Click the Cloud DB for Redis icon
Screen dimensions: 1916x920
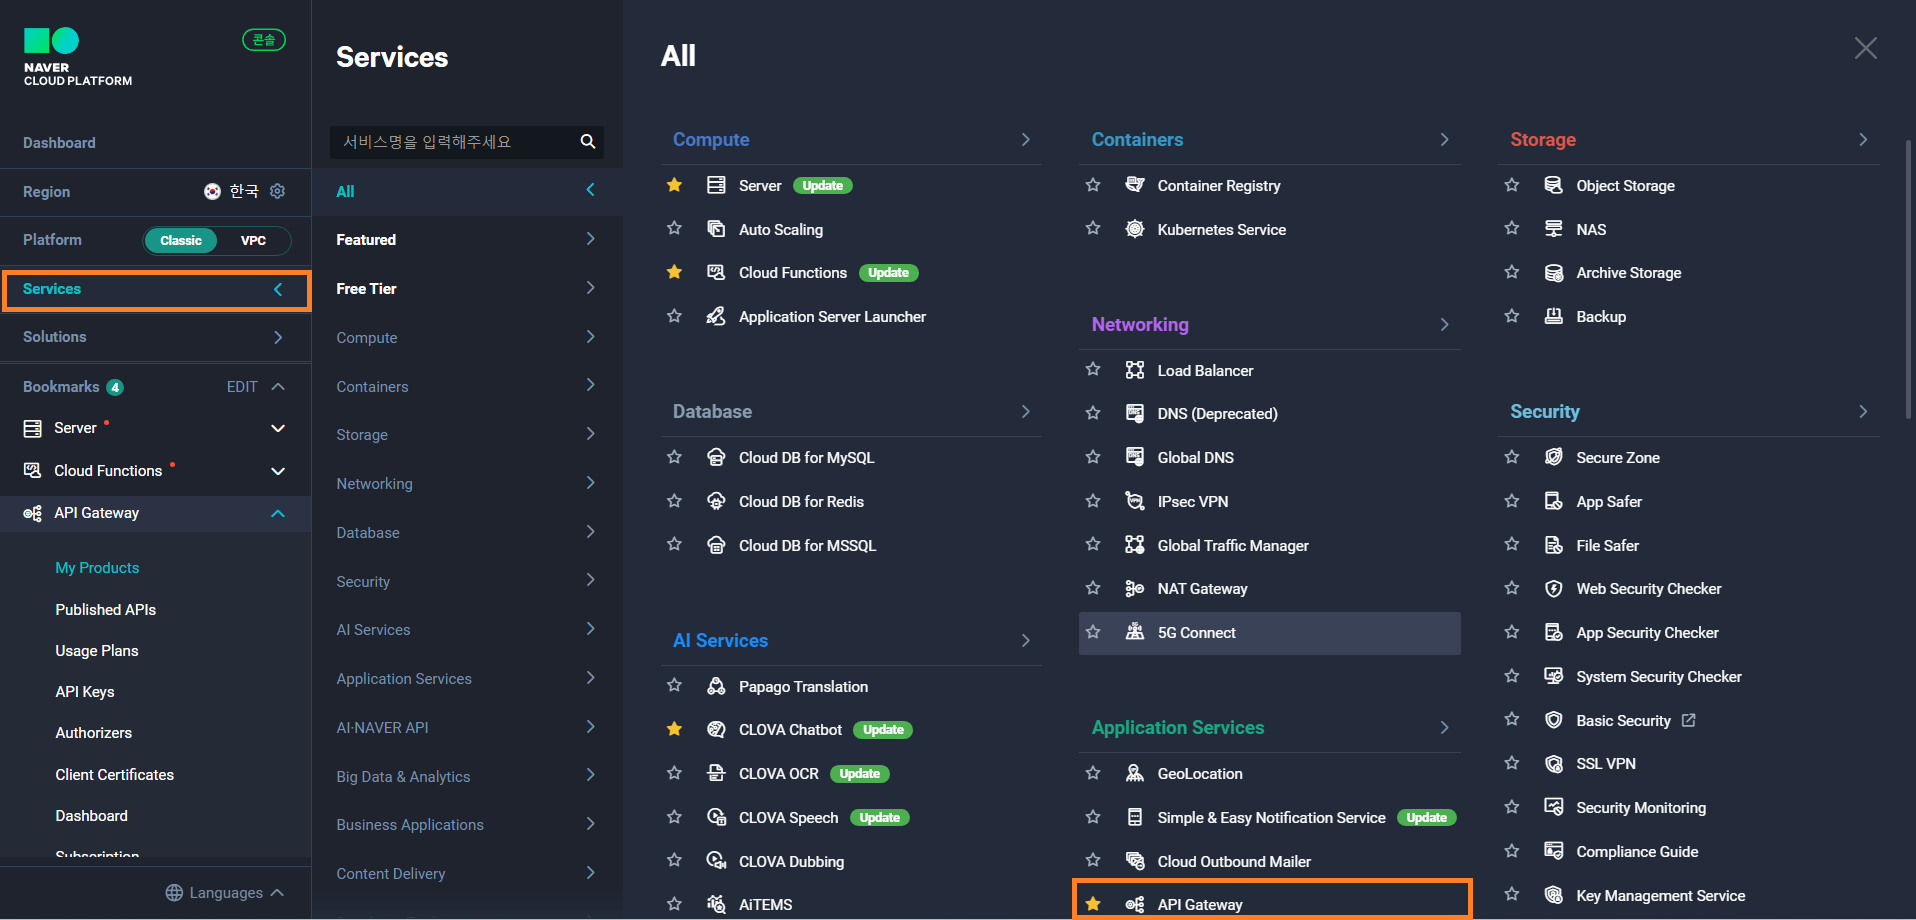coord(716,501)
